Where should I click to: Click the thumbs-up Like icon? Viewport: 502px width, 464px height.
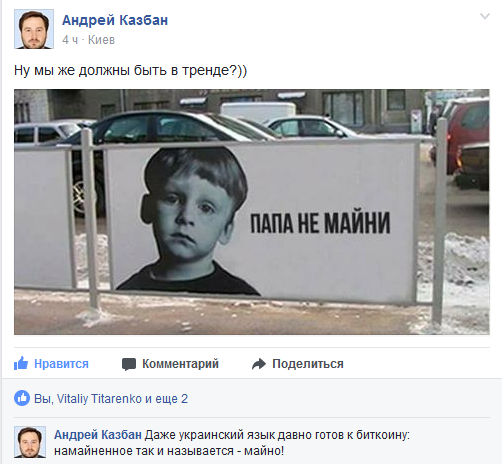coord(21,363)
